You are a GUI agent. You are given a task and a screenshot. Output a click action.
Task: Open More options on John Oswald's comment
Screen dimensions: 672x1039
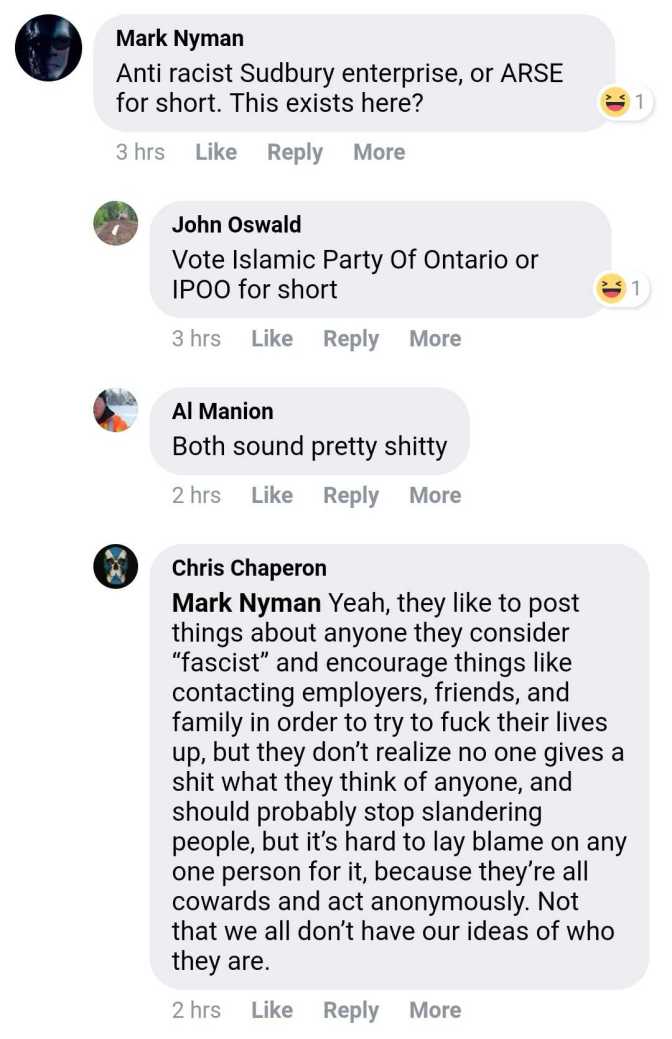point(435,339)
